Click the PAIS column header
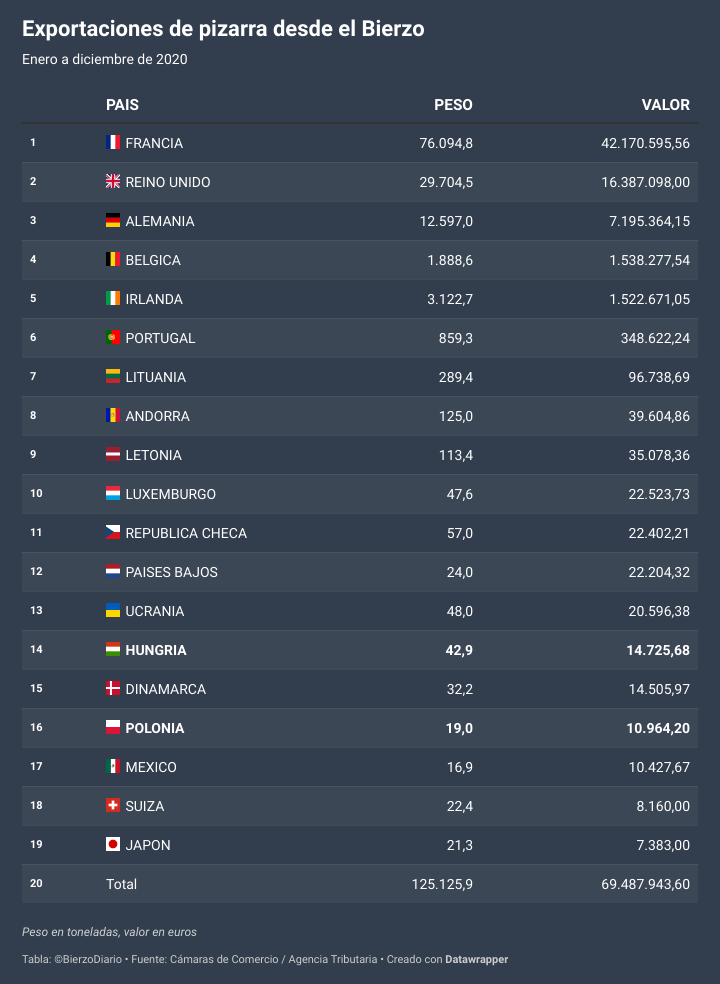The width and height of the screenshot is (720, 984). (x=122, y=105)
